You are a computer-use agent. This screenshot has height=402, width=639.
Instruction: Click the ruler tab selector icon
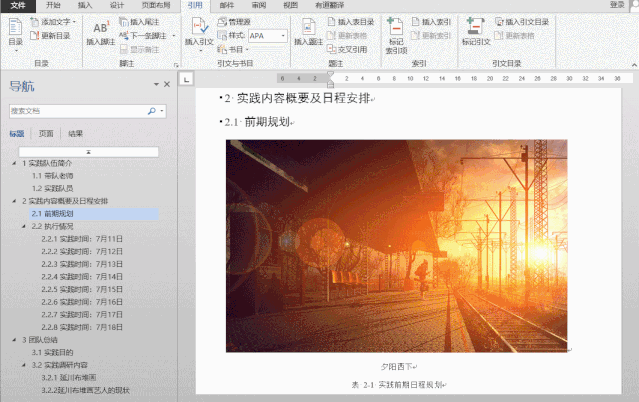[186, 79]
